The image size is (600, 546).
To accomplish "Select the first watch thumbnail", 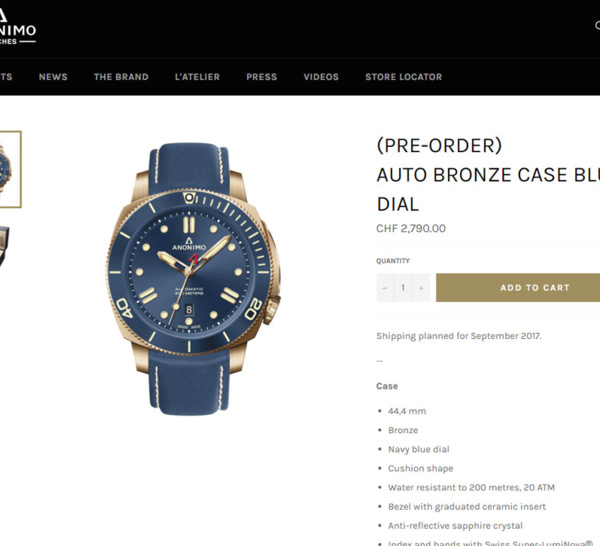I will [10, 170].
